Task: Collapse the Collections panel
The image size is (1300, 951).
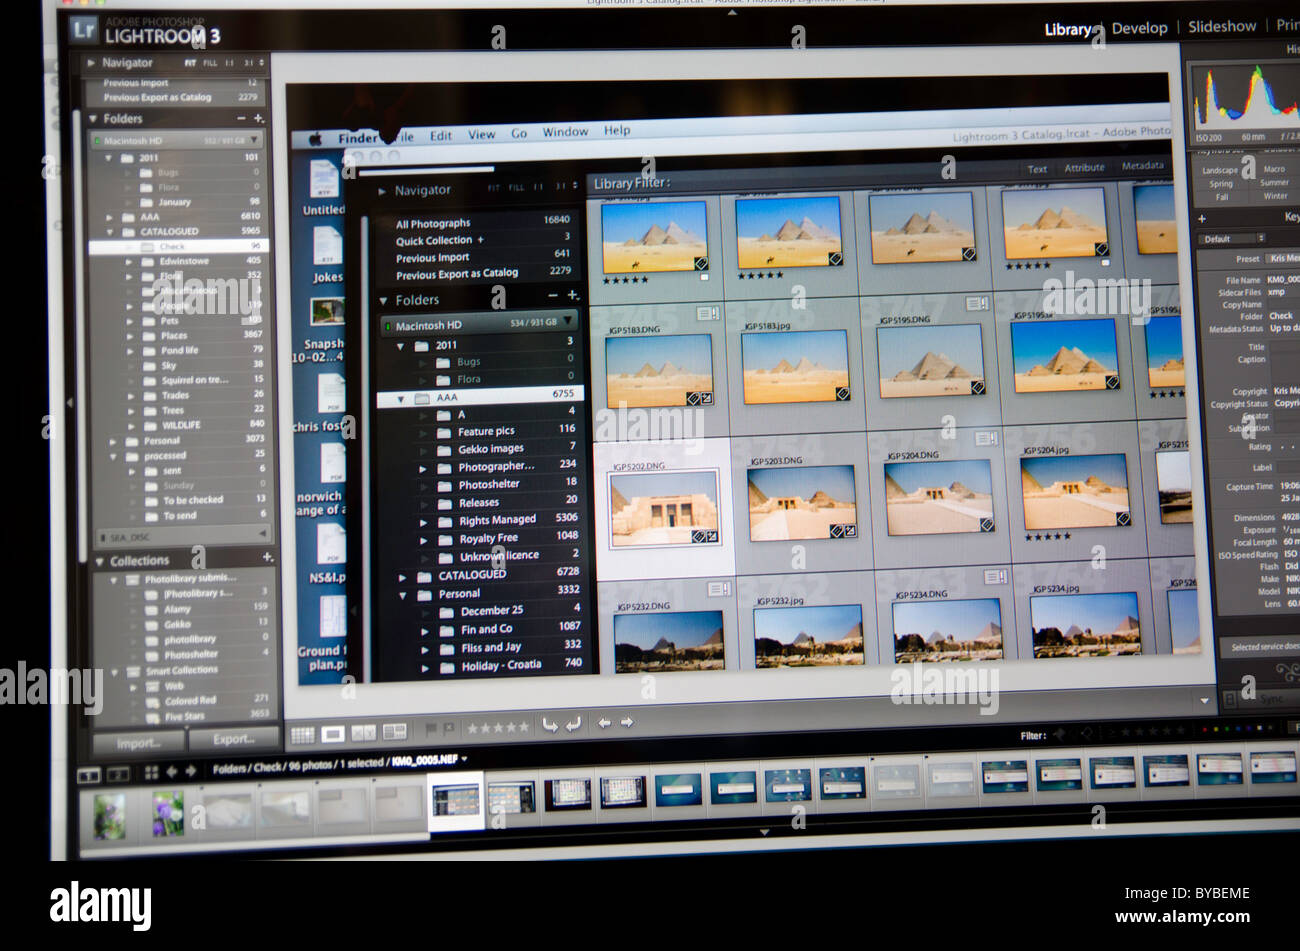Action: click(x=99, y=562)
